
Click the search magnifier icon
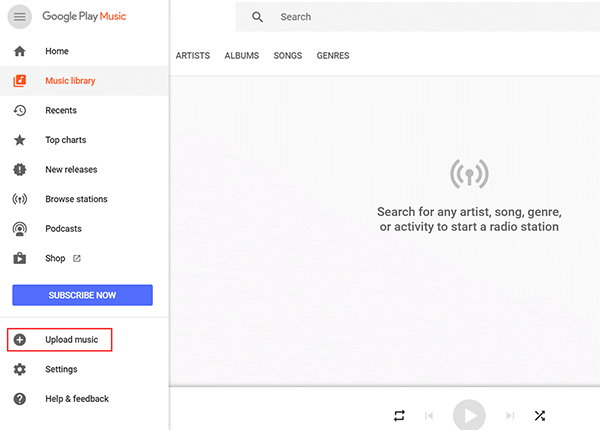(x=257, y=17)
